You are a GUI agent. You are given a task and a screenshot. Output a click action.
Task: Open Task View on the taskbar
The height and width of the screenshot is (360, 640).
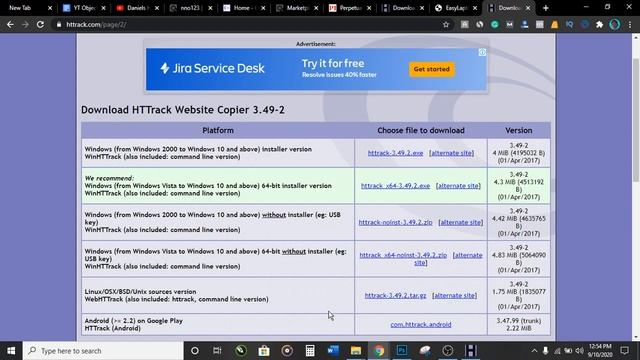pyautogui.click(x=217, y=351)
